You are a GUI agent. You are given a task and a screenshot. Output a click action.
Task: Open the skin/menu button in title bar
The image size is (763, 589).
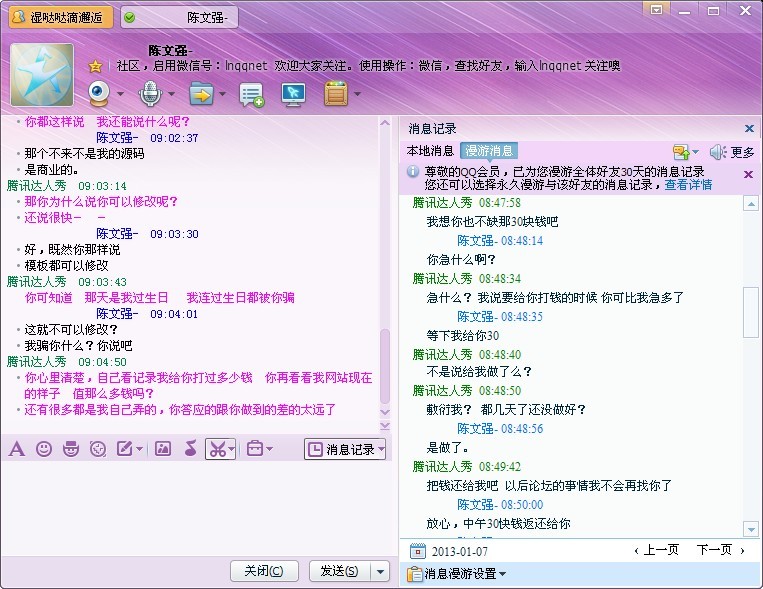pyautogui.click(x=656, y=10)
